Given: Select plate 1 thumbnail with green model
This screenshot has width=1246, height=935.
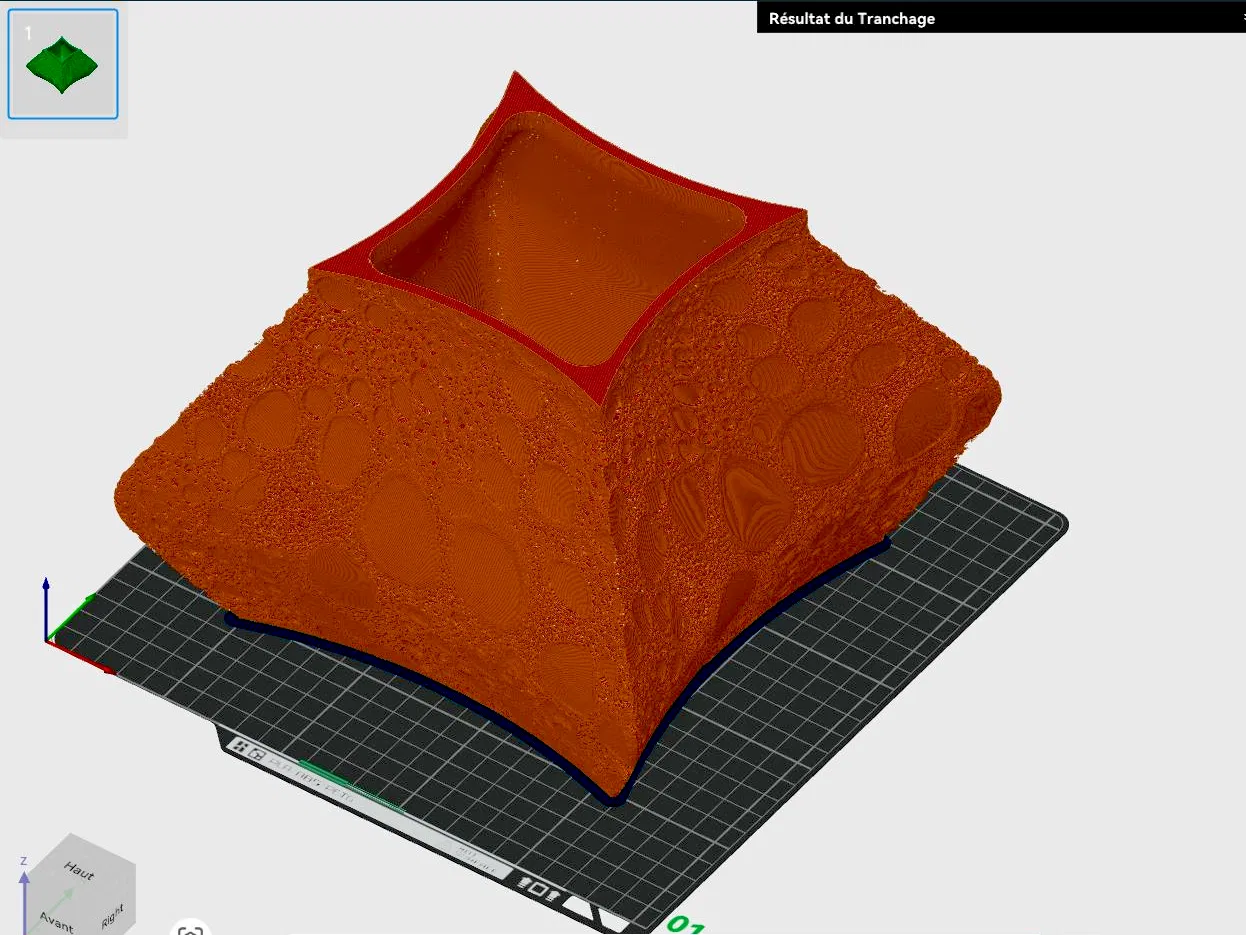Looking at the screenshot, I should tap(63, 64).
